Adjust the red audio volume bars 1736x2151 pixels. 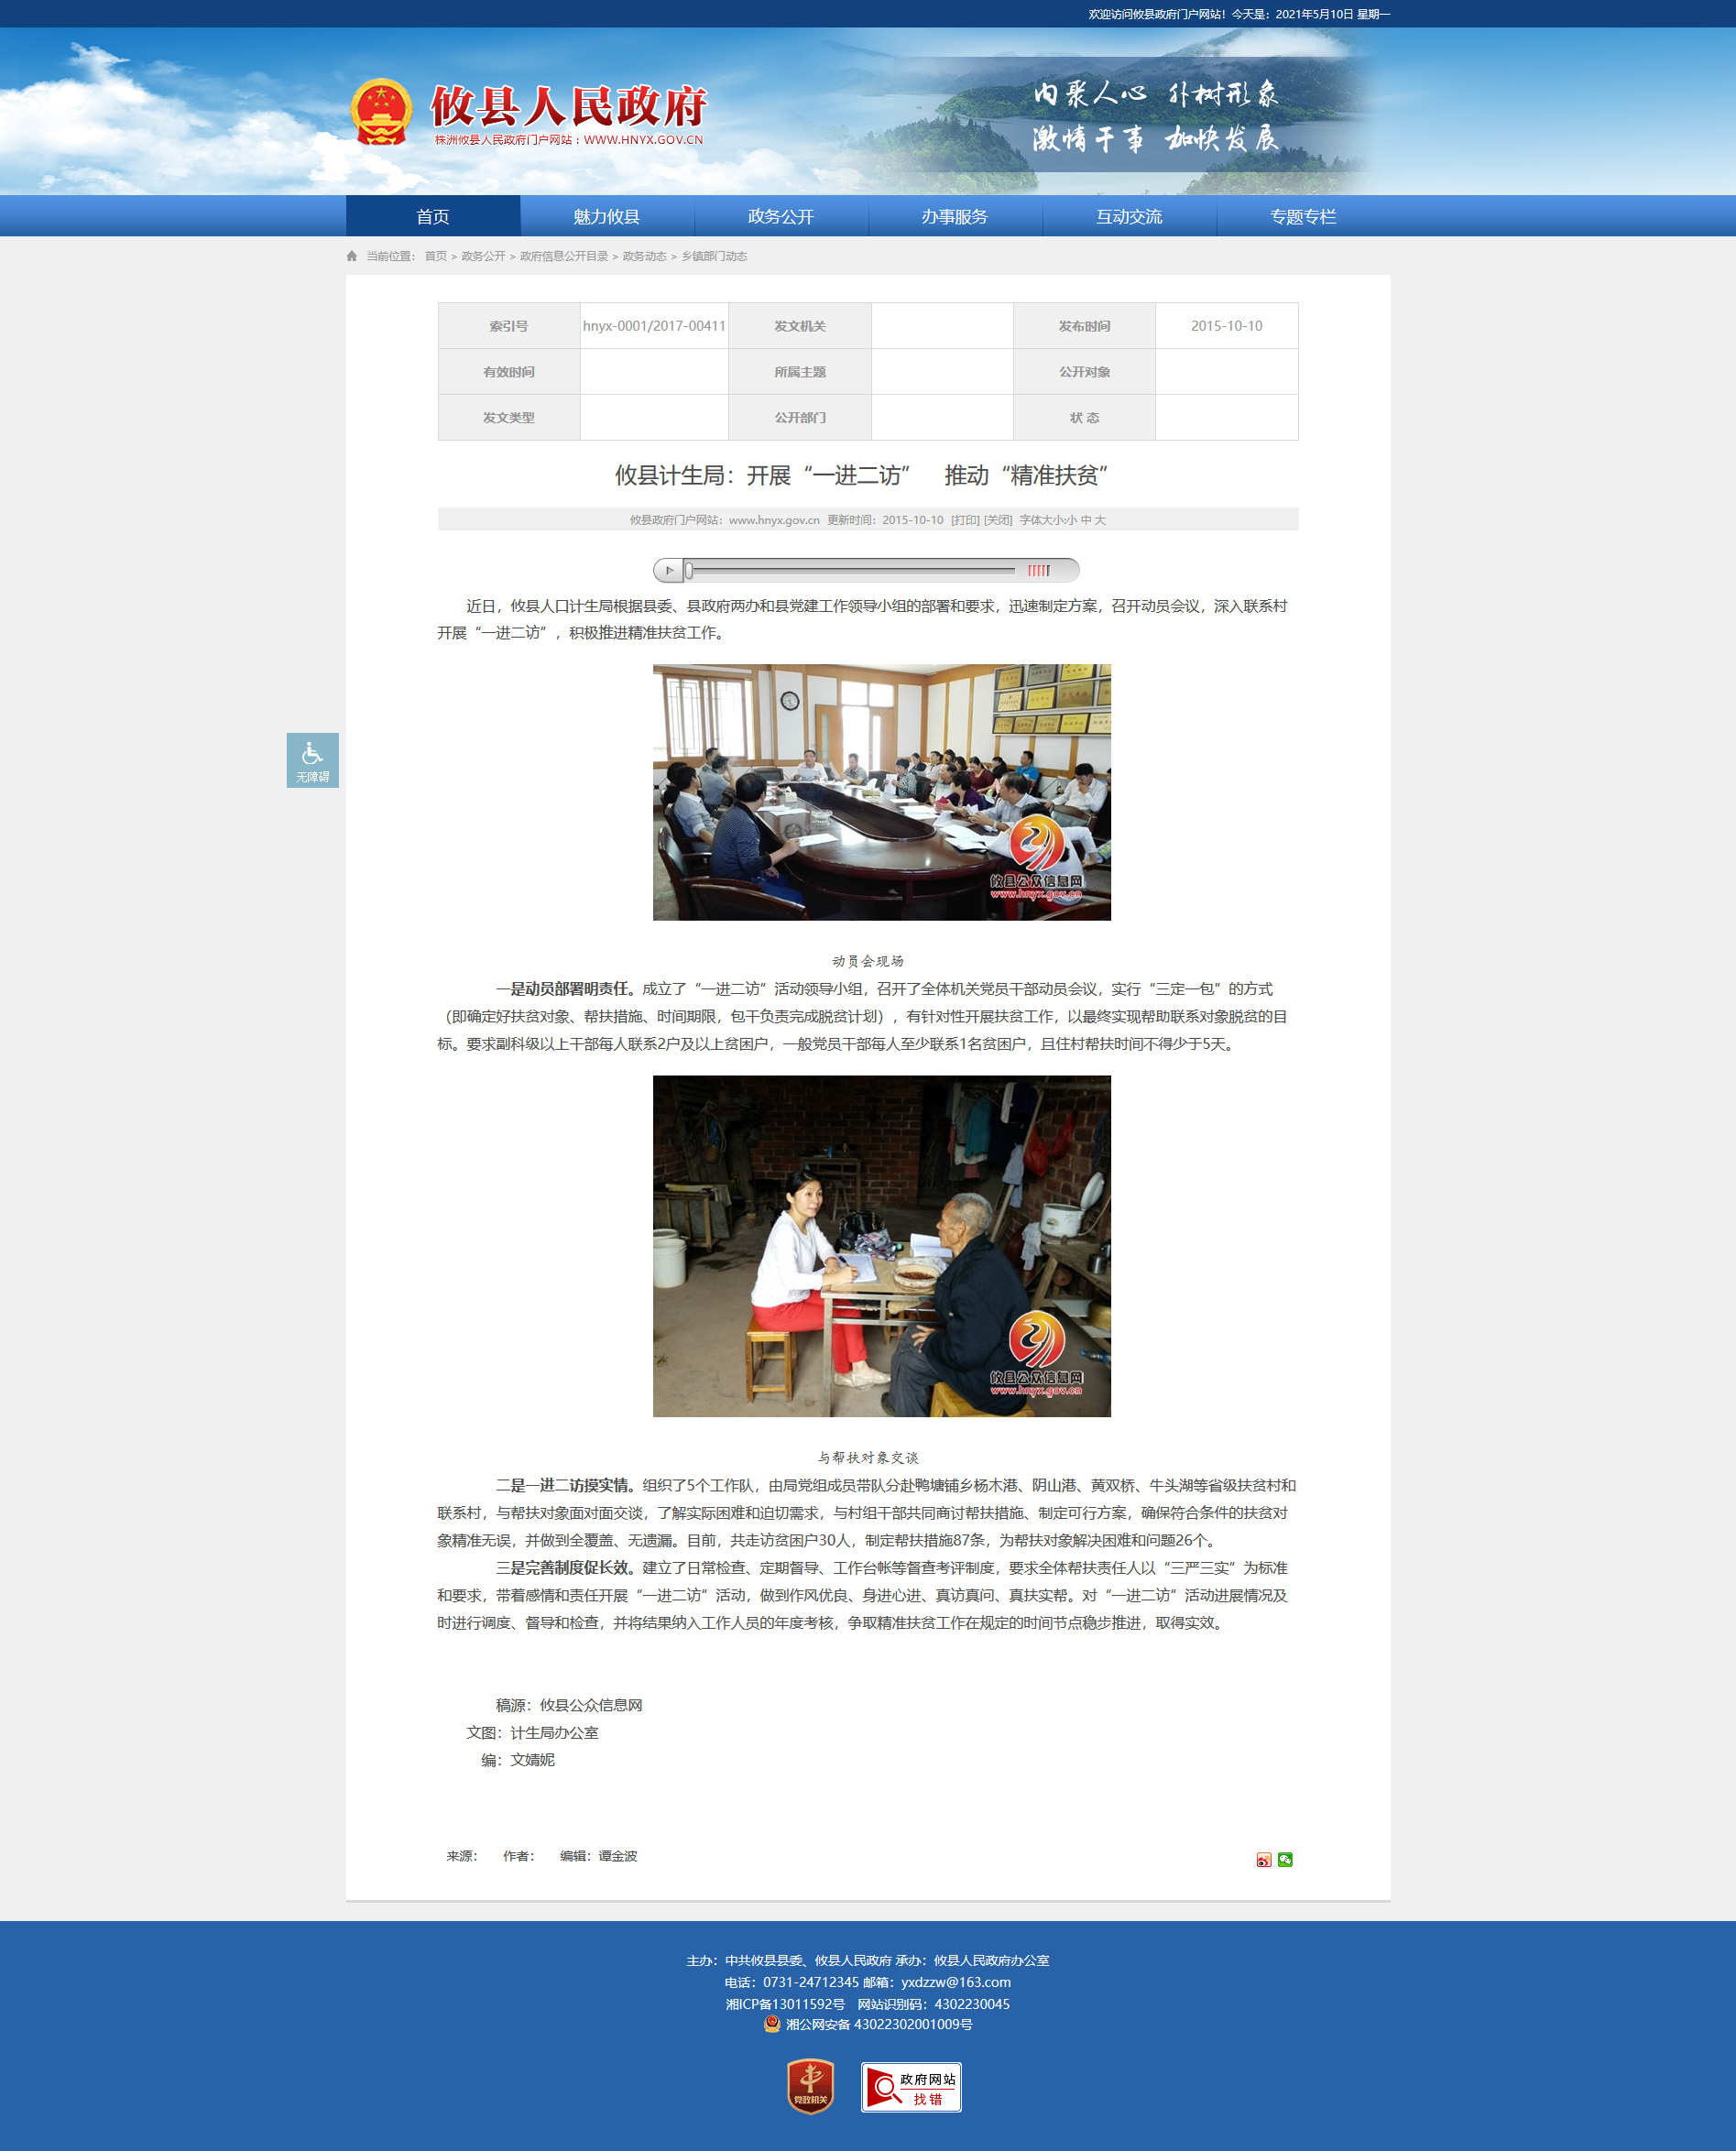click(1039, 571)
